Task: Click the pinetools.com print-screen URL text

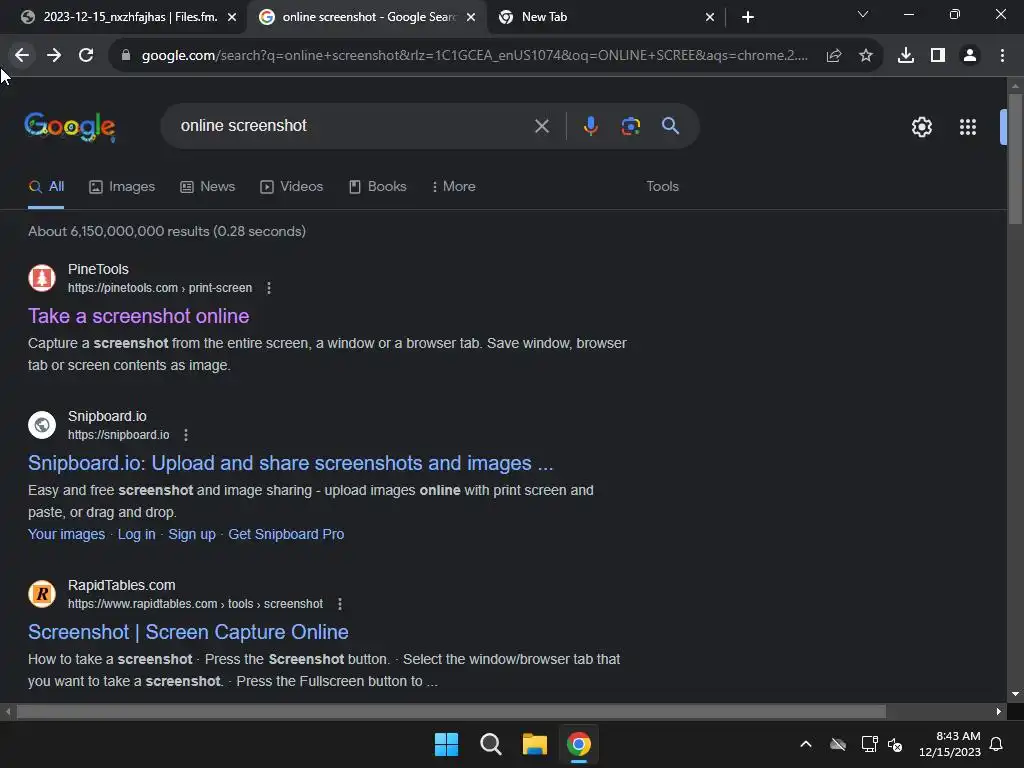Action: [160, 288]
